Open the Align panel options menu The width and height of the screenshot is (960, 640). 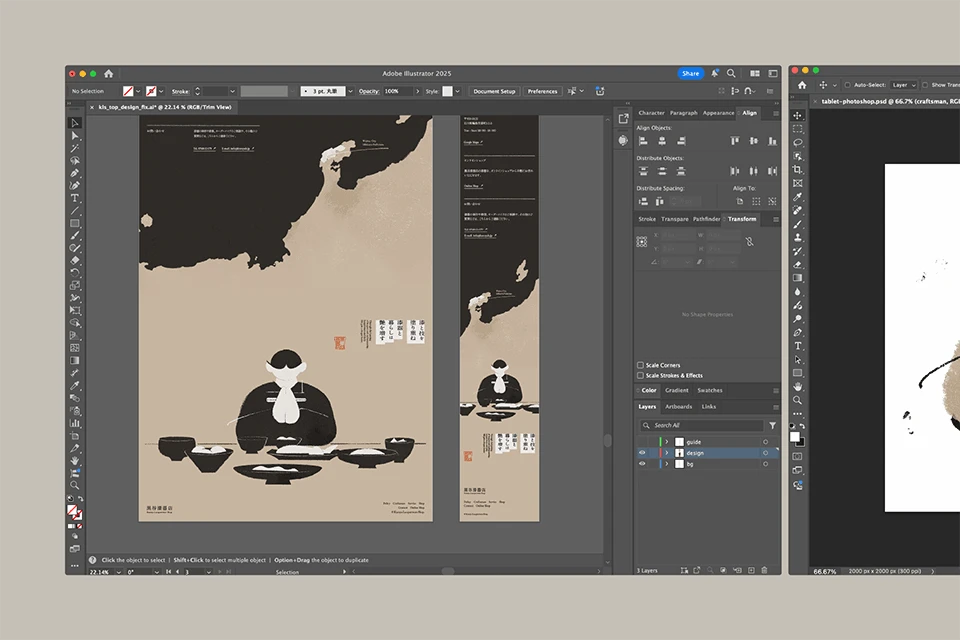point(776,113)
